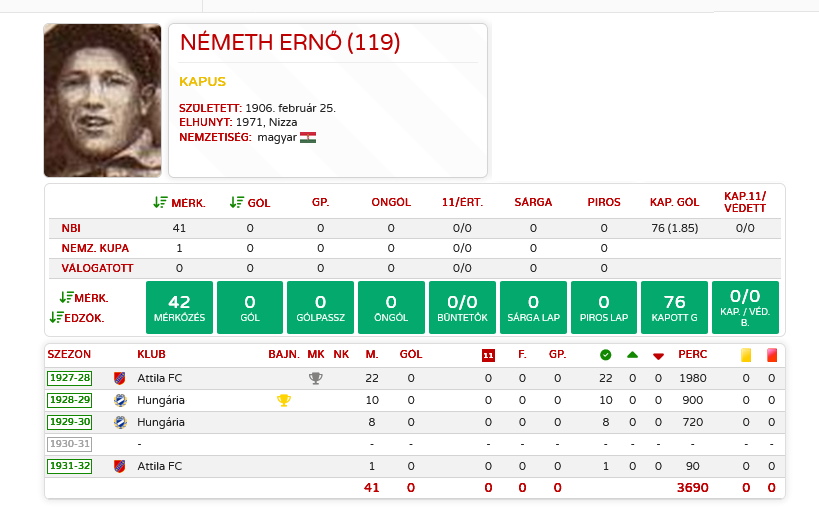Click the KAPUS position label
This screenshot has width=819, height=524.
point(202,81)
